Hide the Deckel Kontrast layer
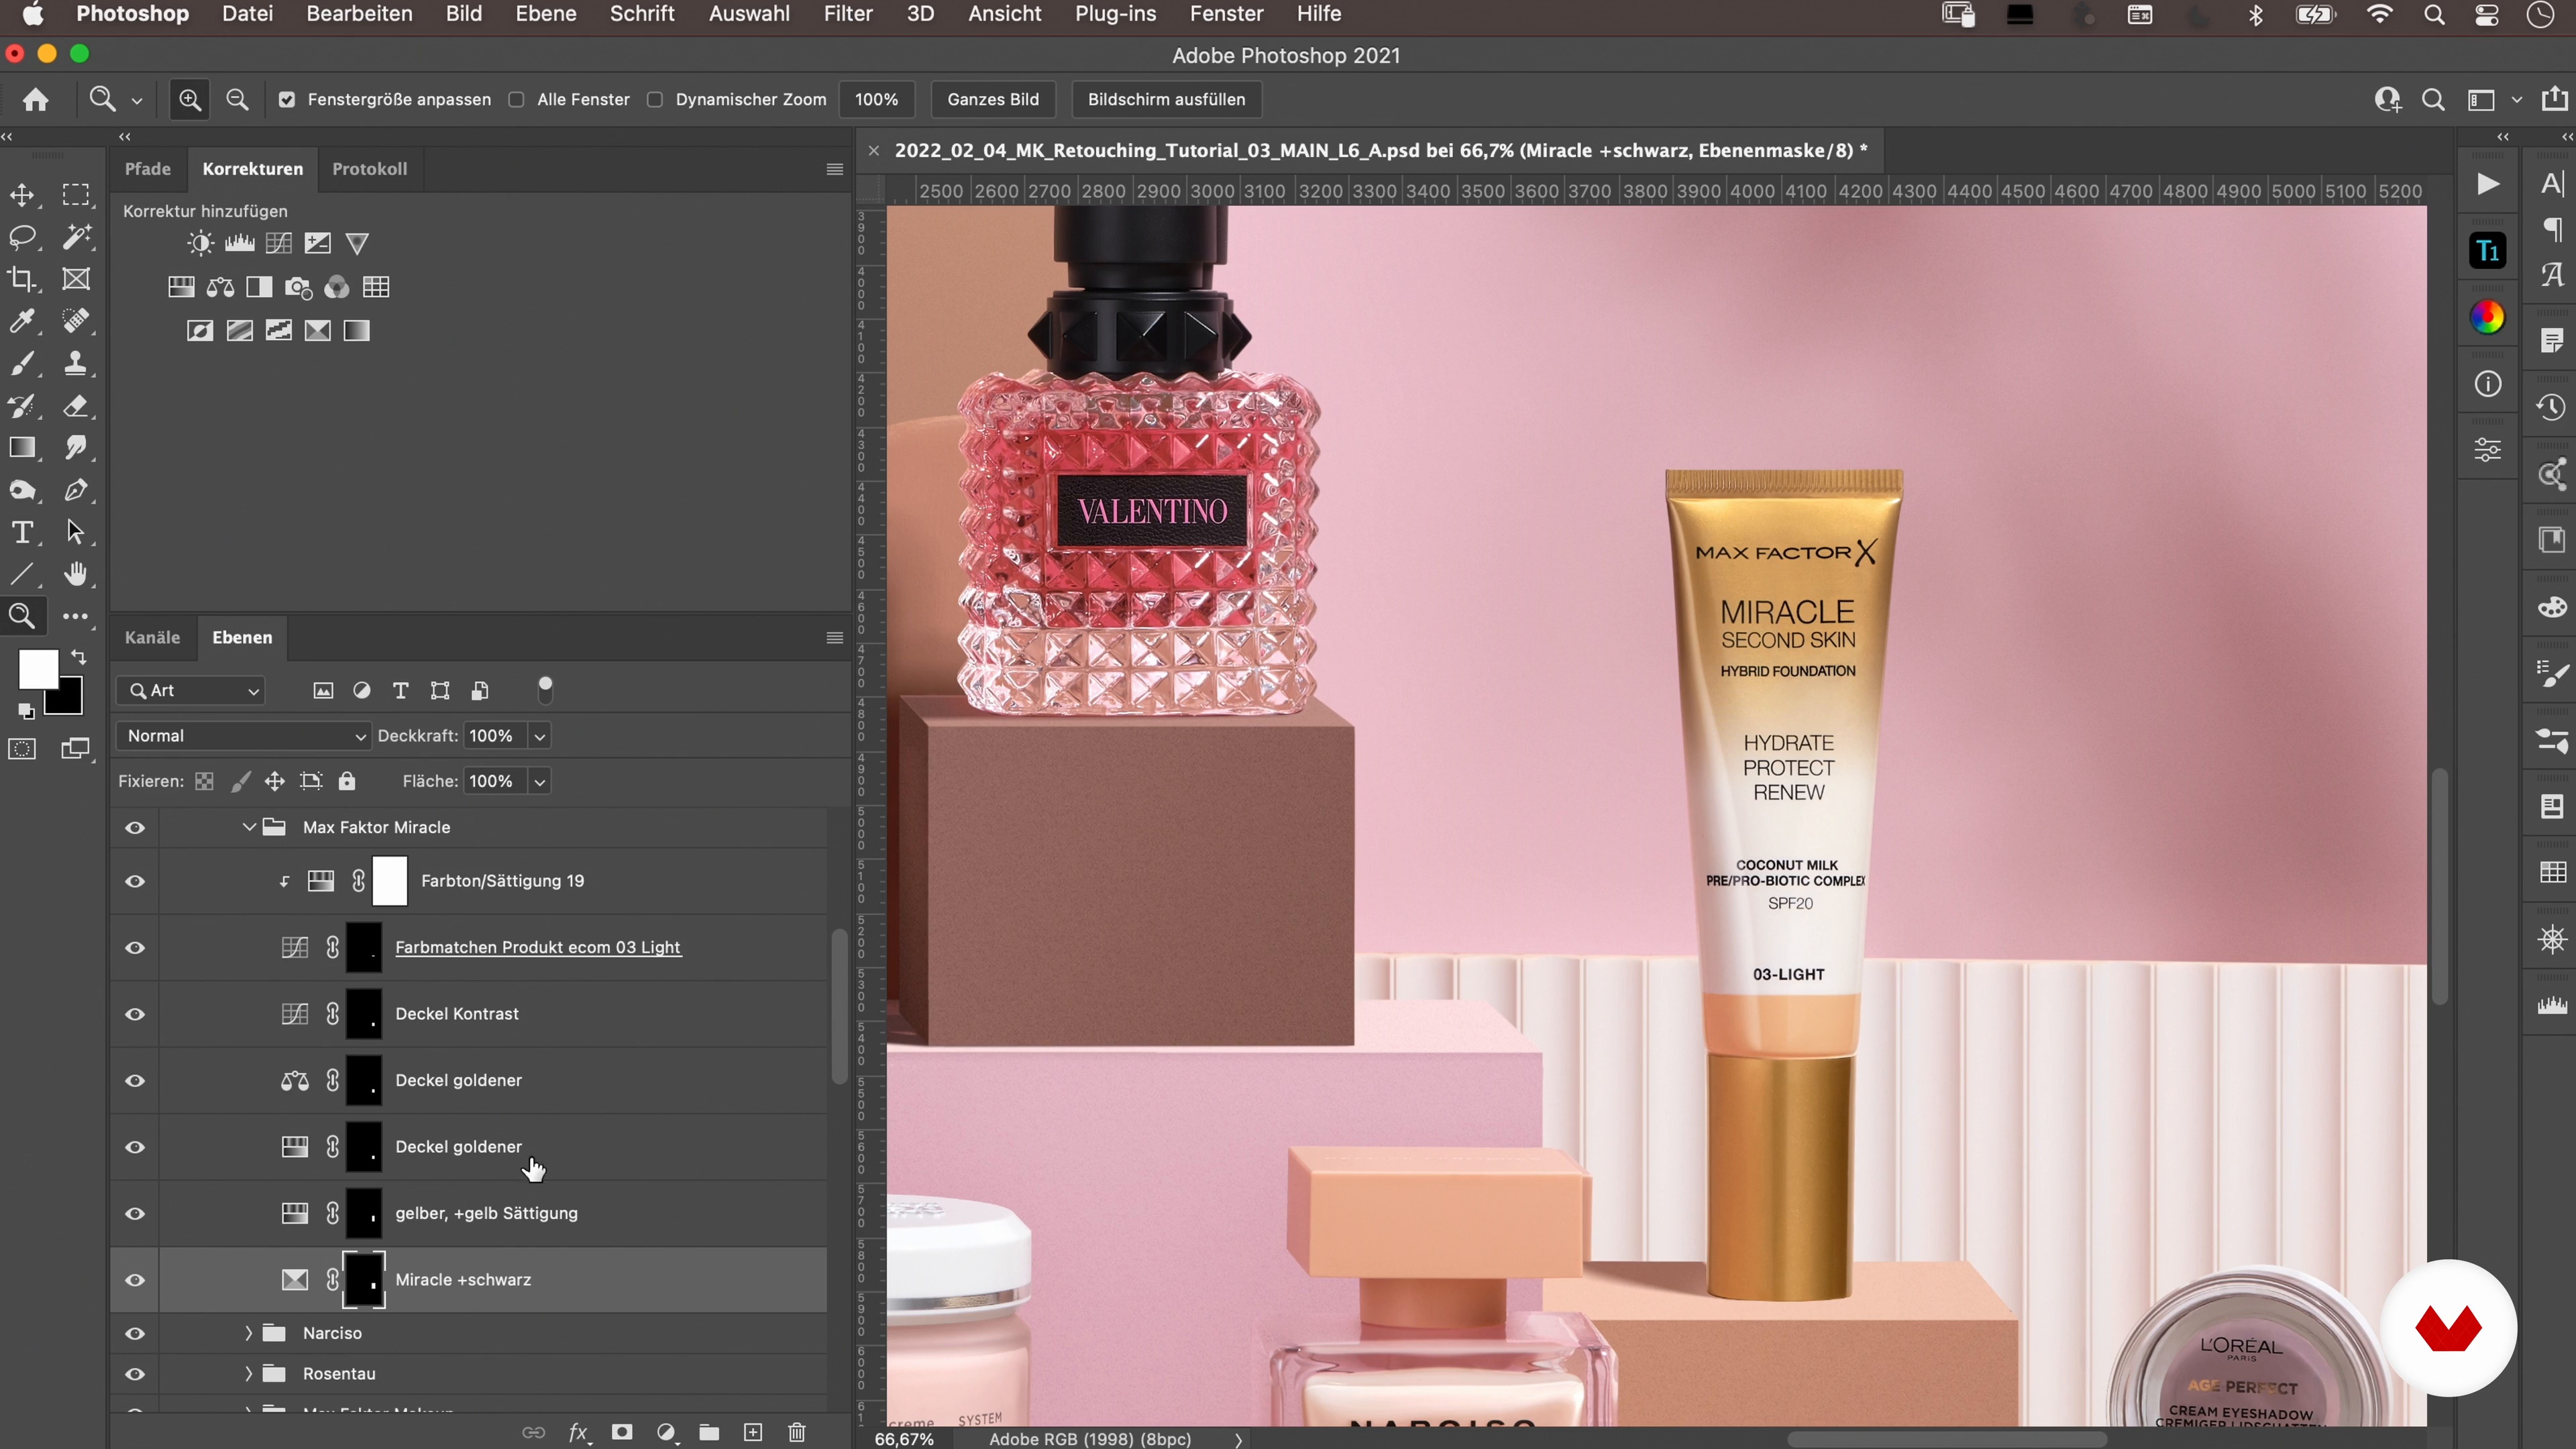The height and width of the screenshot is (1449, 2576). point(135,1014)
